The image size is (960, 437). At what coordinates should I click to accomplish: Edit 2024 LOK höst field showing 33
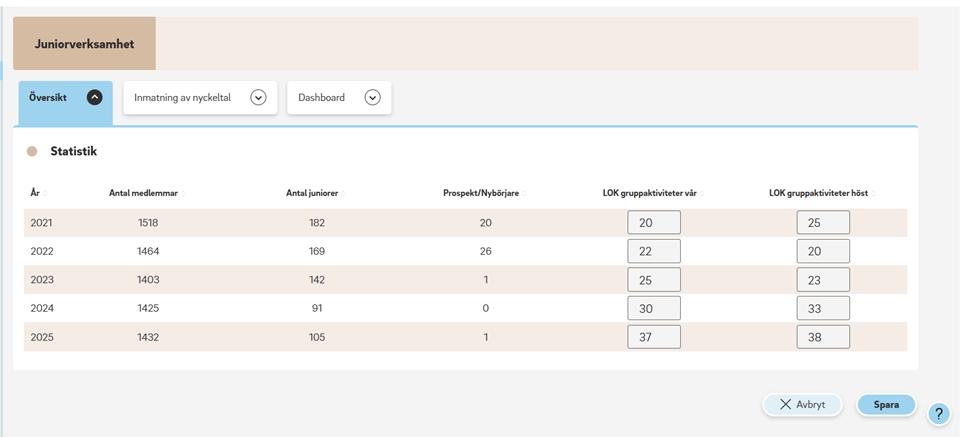point(823,309)
